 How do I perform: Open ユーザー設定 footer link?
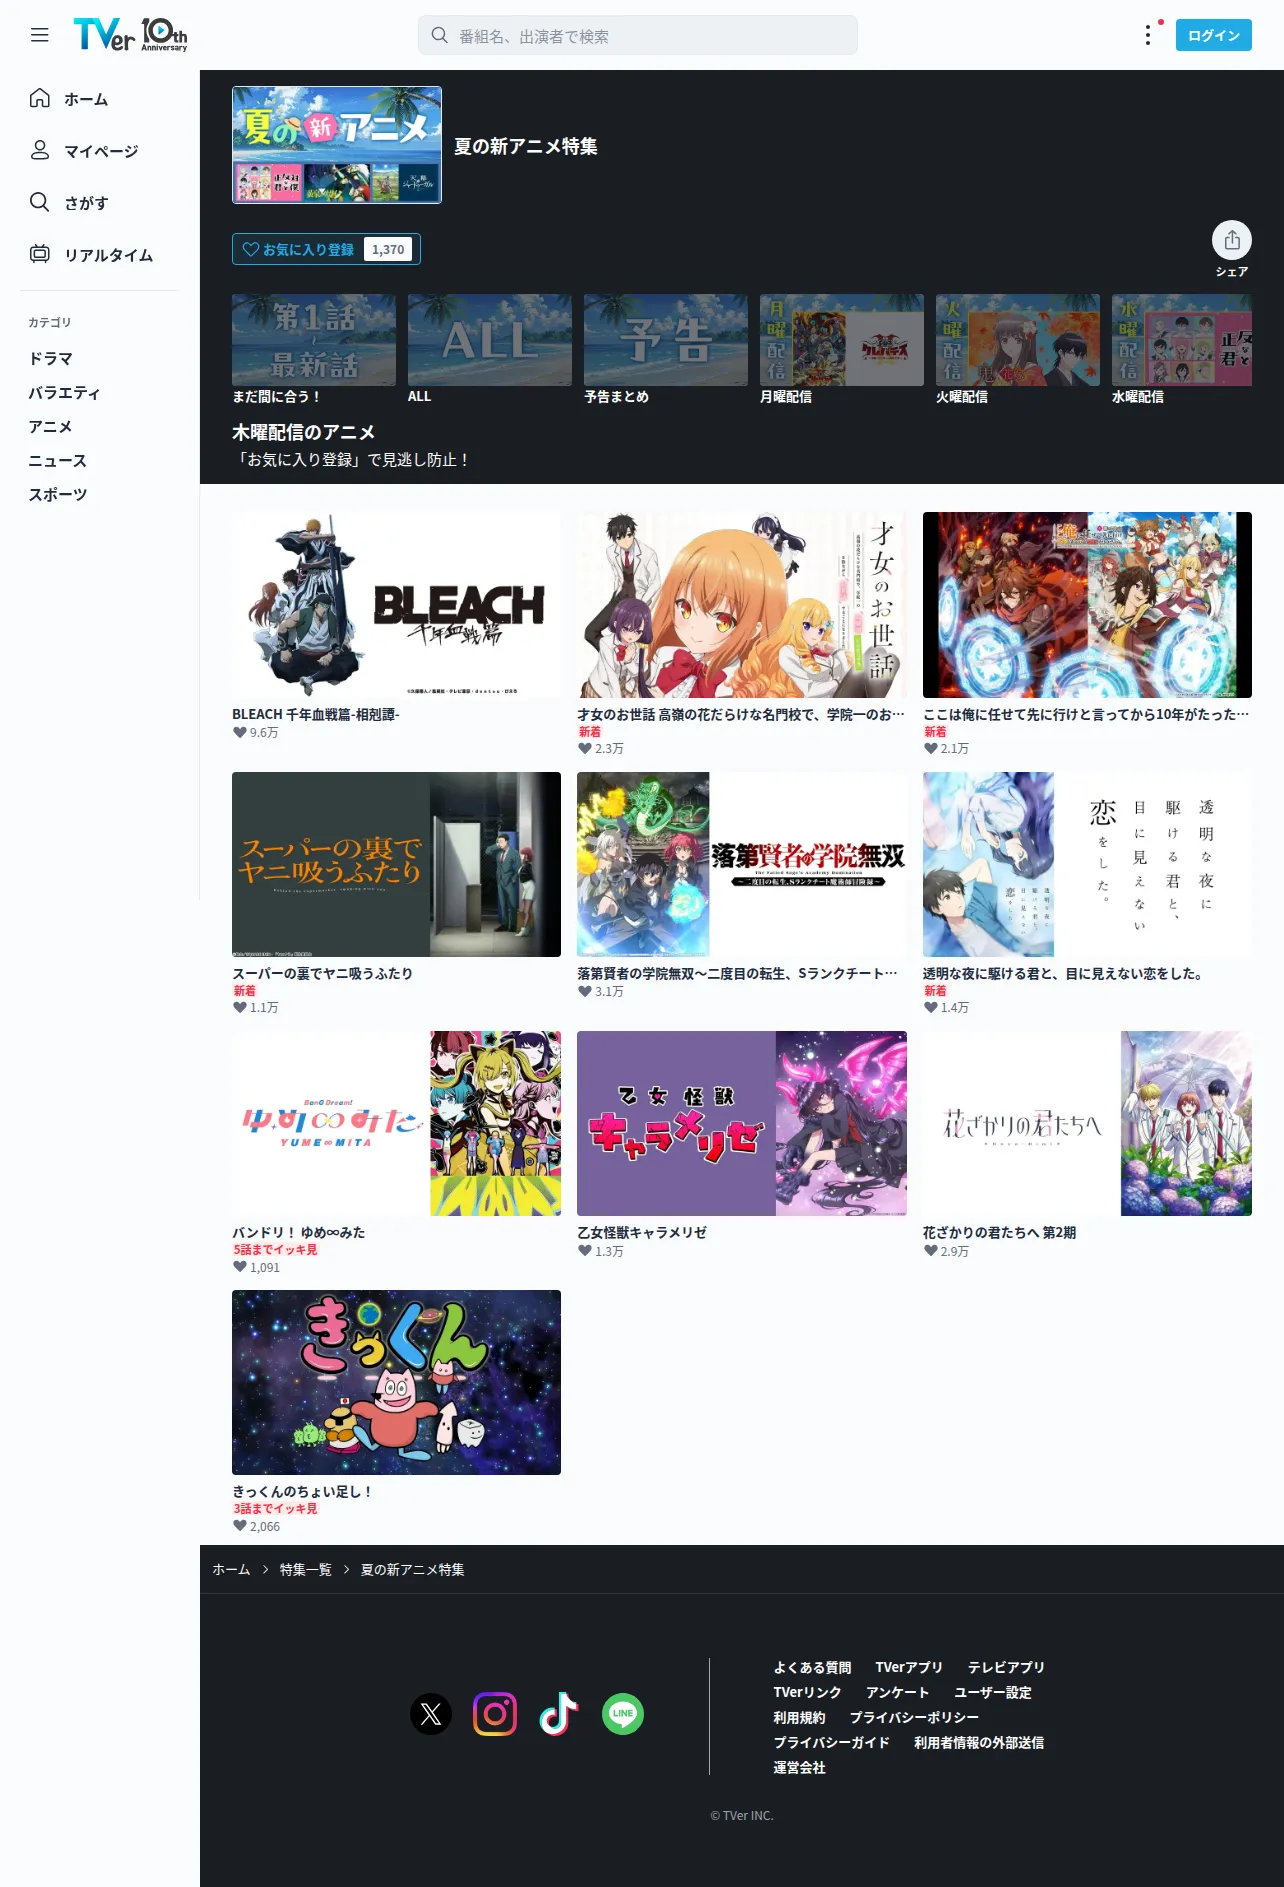(992, 1692)
